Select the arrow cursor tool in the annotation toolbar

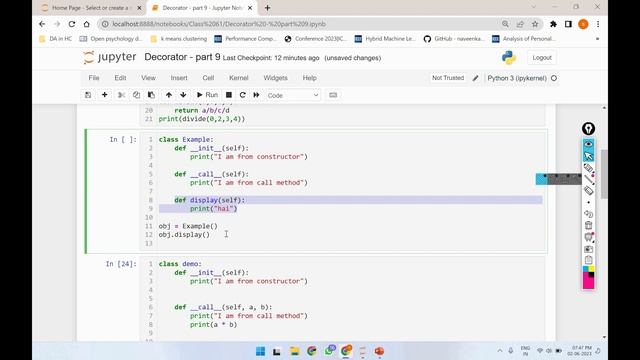[588, 156]
